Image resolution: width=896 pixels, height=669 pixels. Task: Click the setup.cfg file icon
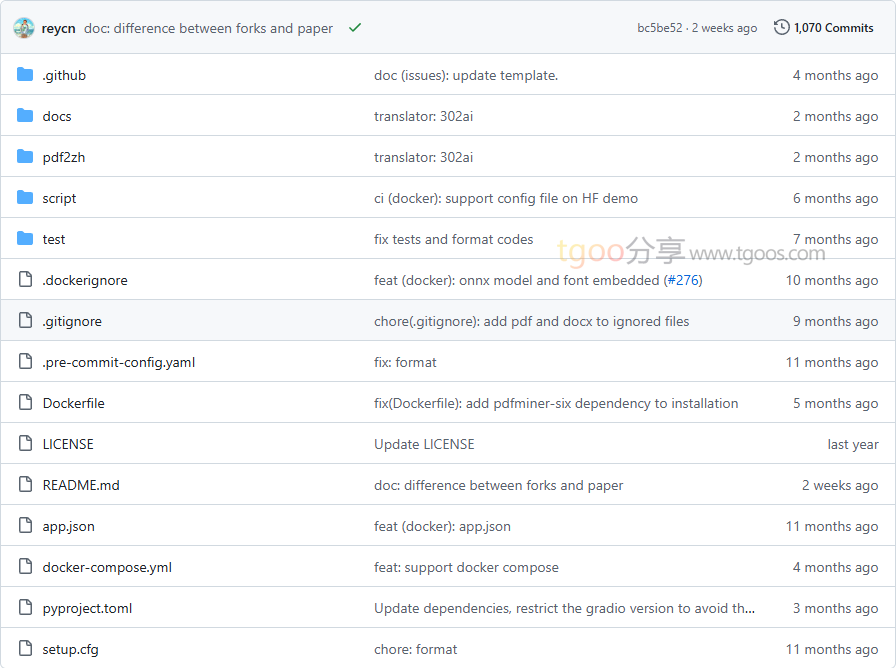(x=25, y=649)
